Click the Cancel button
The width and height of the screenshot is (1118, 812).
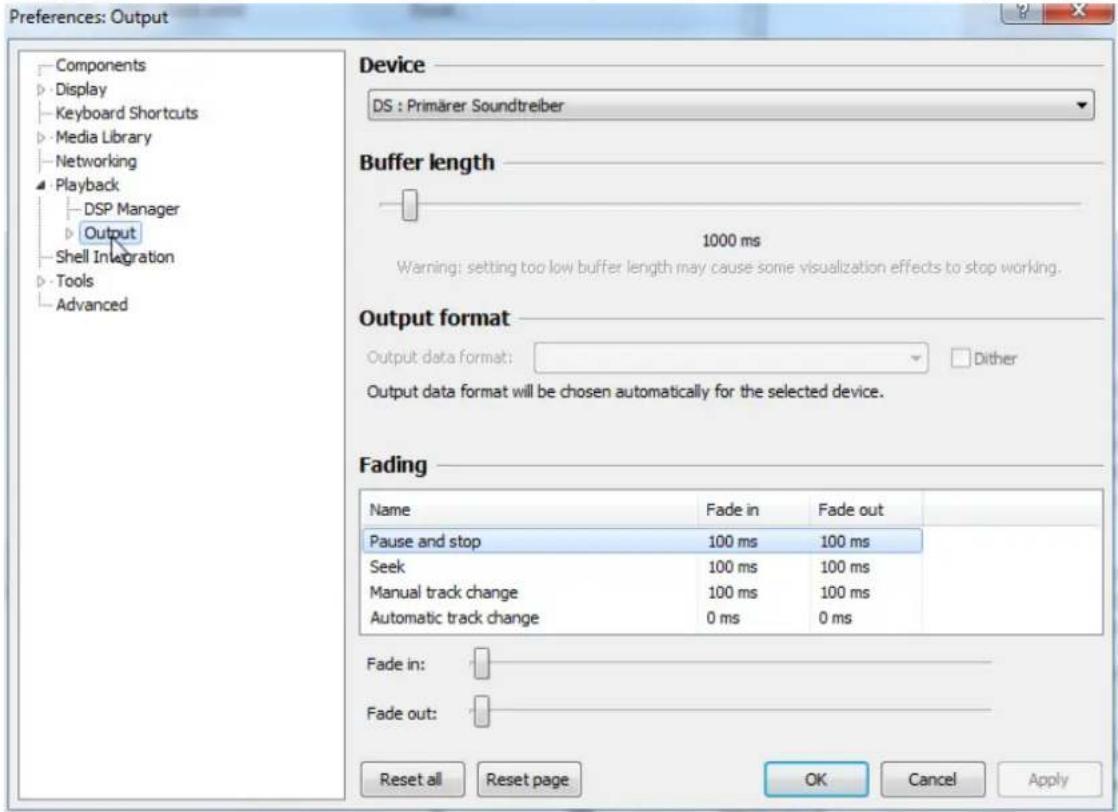[x=933, y=779]
